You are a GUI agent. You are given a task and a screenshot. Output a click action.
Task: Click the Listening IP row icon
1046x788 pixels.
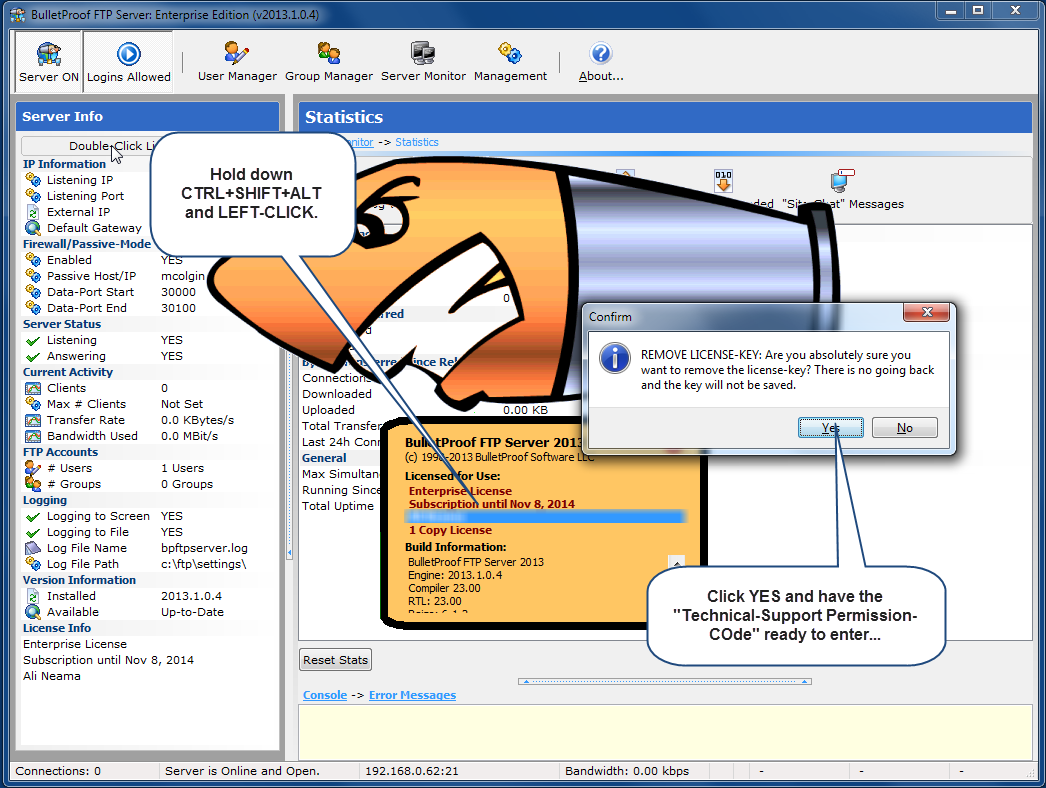(33, 179)
